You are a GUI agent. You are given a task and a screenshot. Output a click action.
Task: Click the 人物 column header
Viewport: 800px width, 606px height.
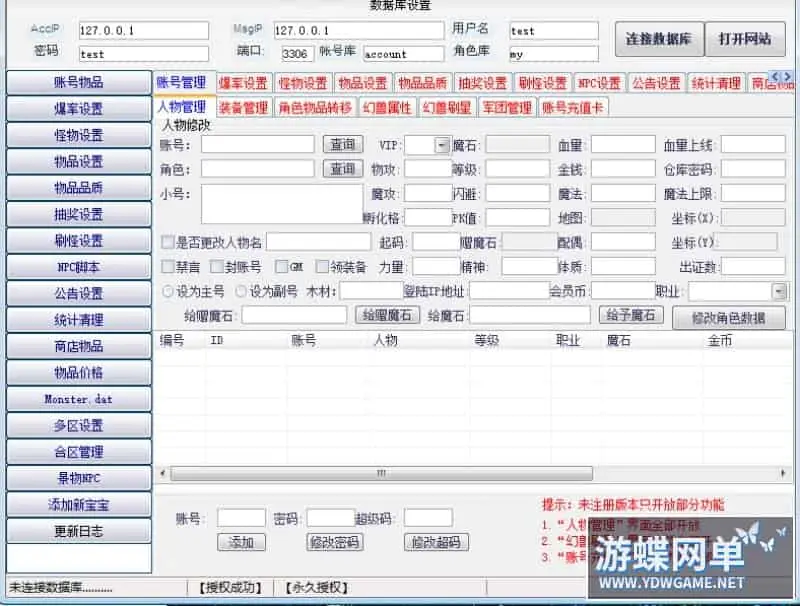coord(386,340)
